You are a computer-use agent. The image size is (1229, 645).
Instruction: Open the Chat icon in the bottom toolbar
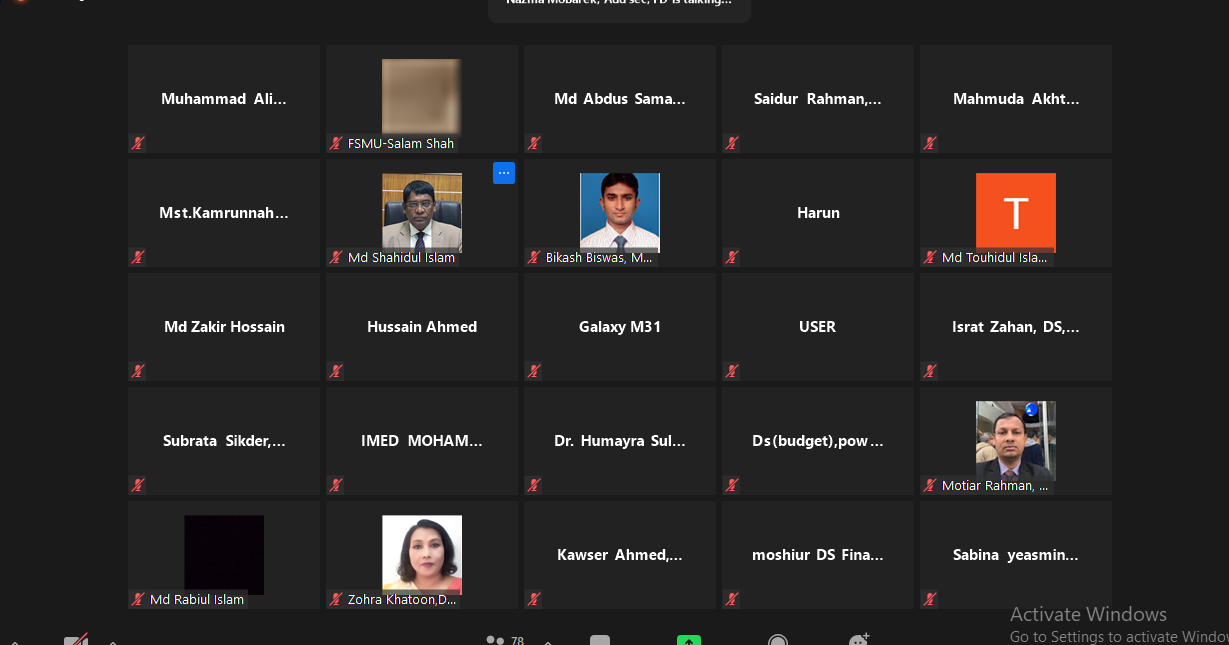pyautogui.click(x=600, y=640)
